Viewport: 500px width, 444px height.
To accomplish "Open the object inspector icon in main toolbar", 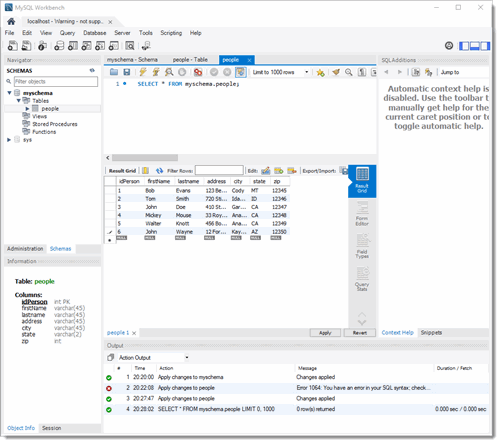I will (x=42, y=46).
